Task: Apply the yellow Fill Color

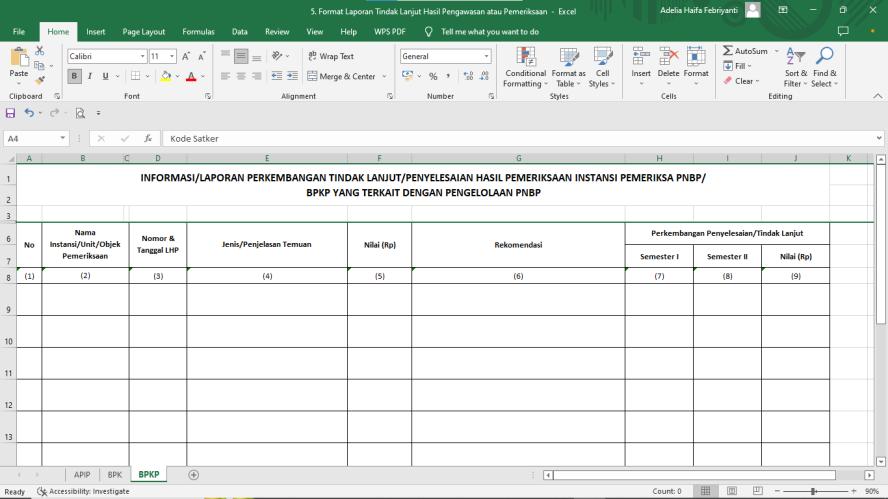Action: tap(166, 76)
